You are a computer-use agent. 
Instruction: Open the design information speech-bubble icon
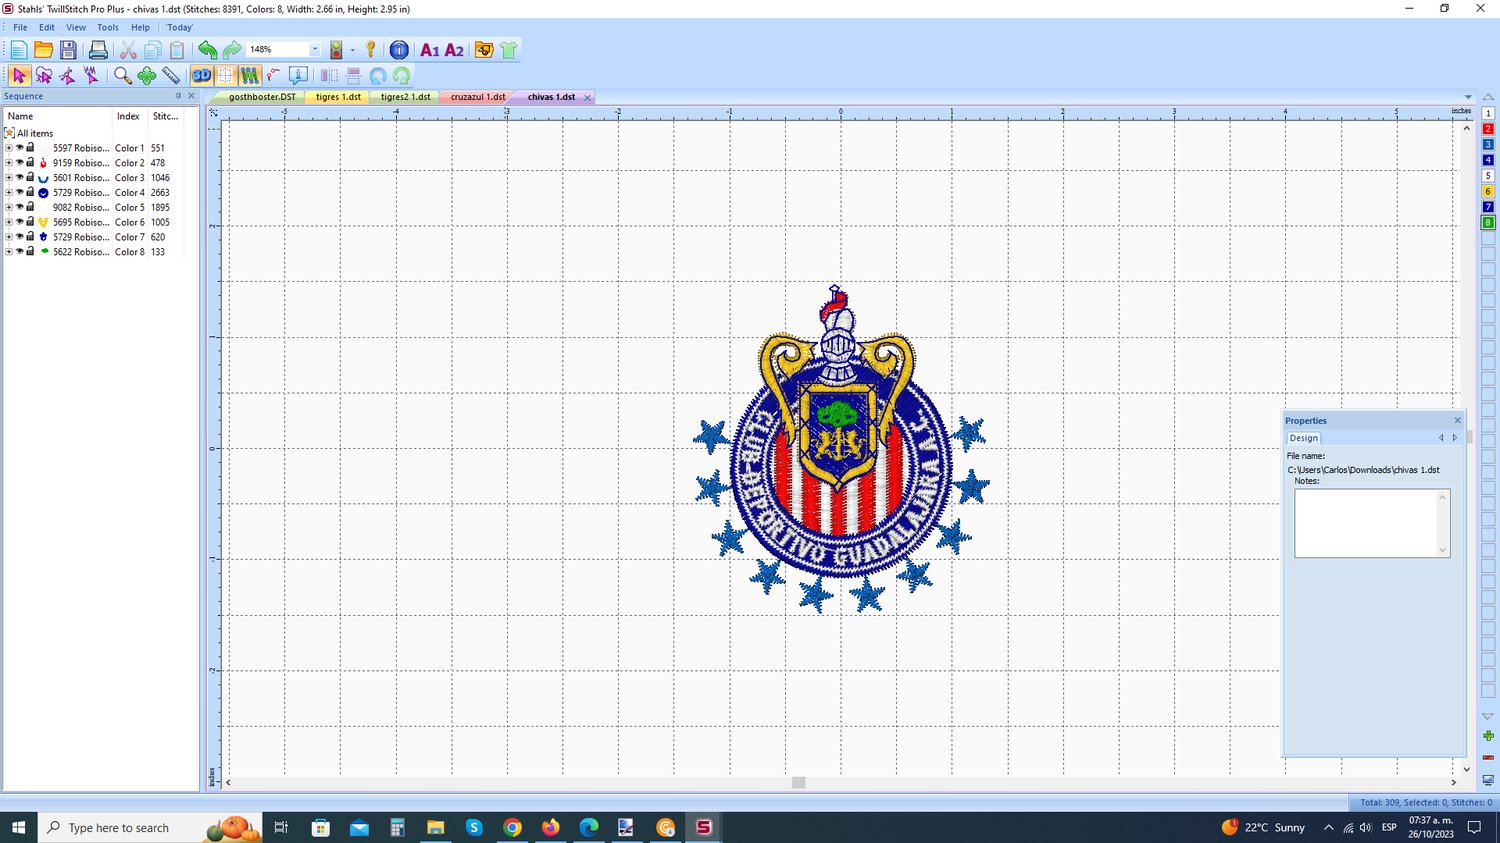[x=298, y=75]
